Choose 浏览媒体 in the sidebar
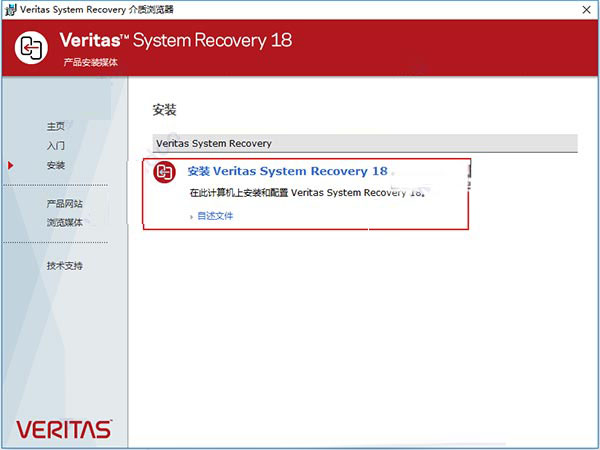The width and height of the screenshot is (600, 450). click(x=65, y=222)
